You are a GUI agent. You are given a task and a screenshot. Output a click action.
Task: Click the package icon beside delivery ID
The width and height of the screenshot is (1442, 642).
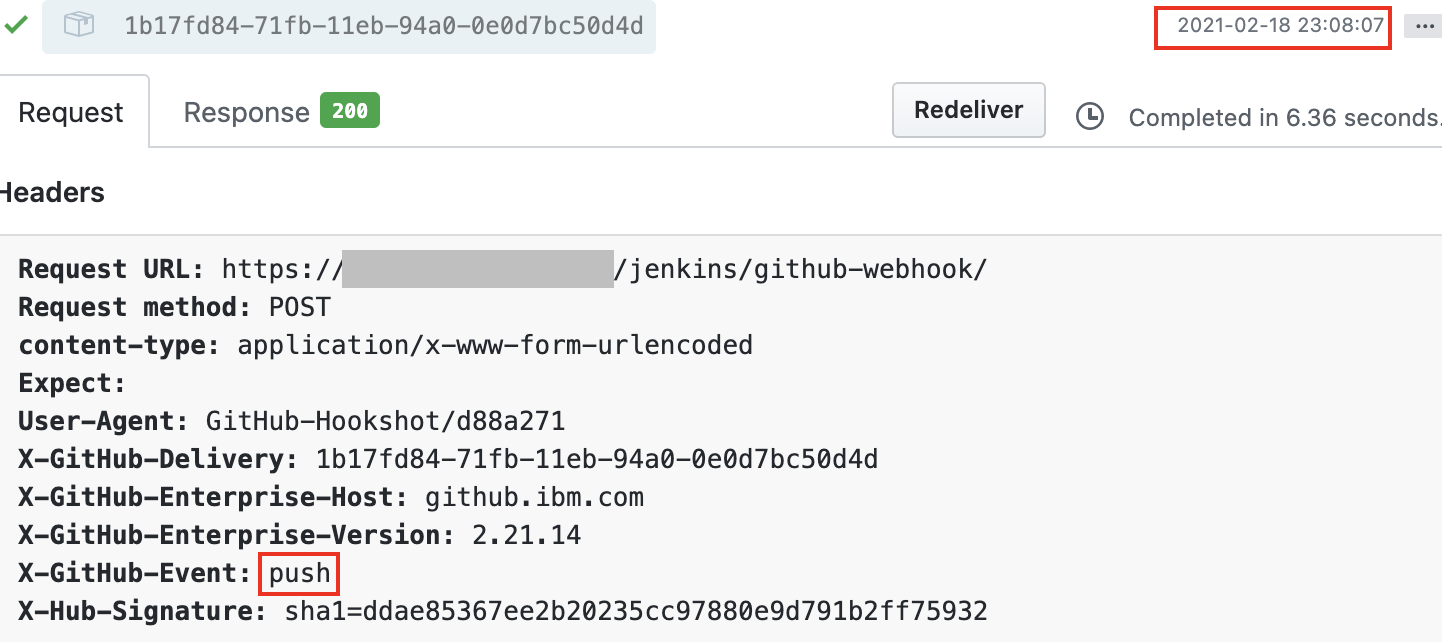click(x=79, y=25)
